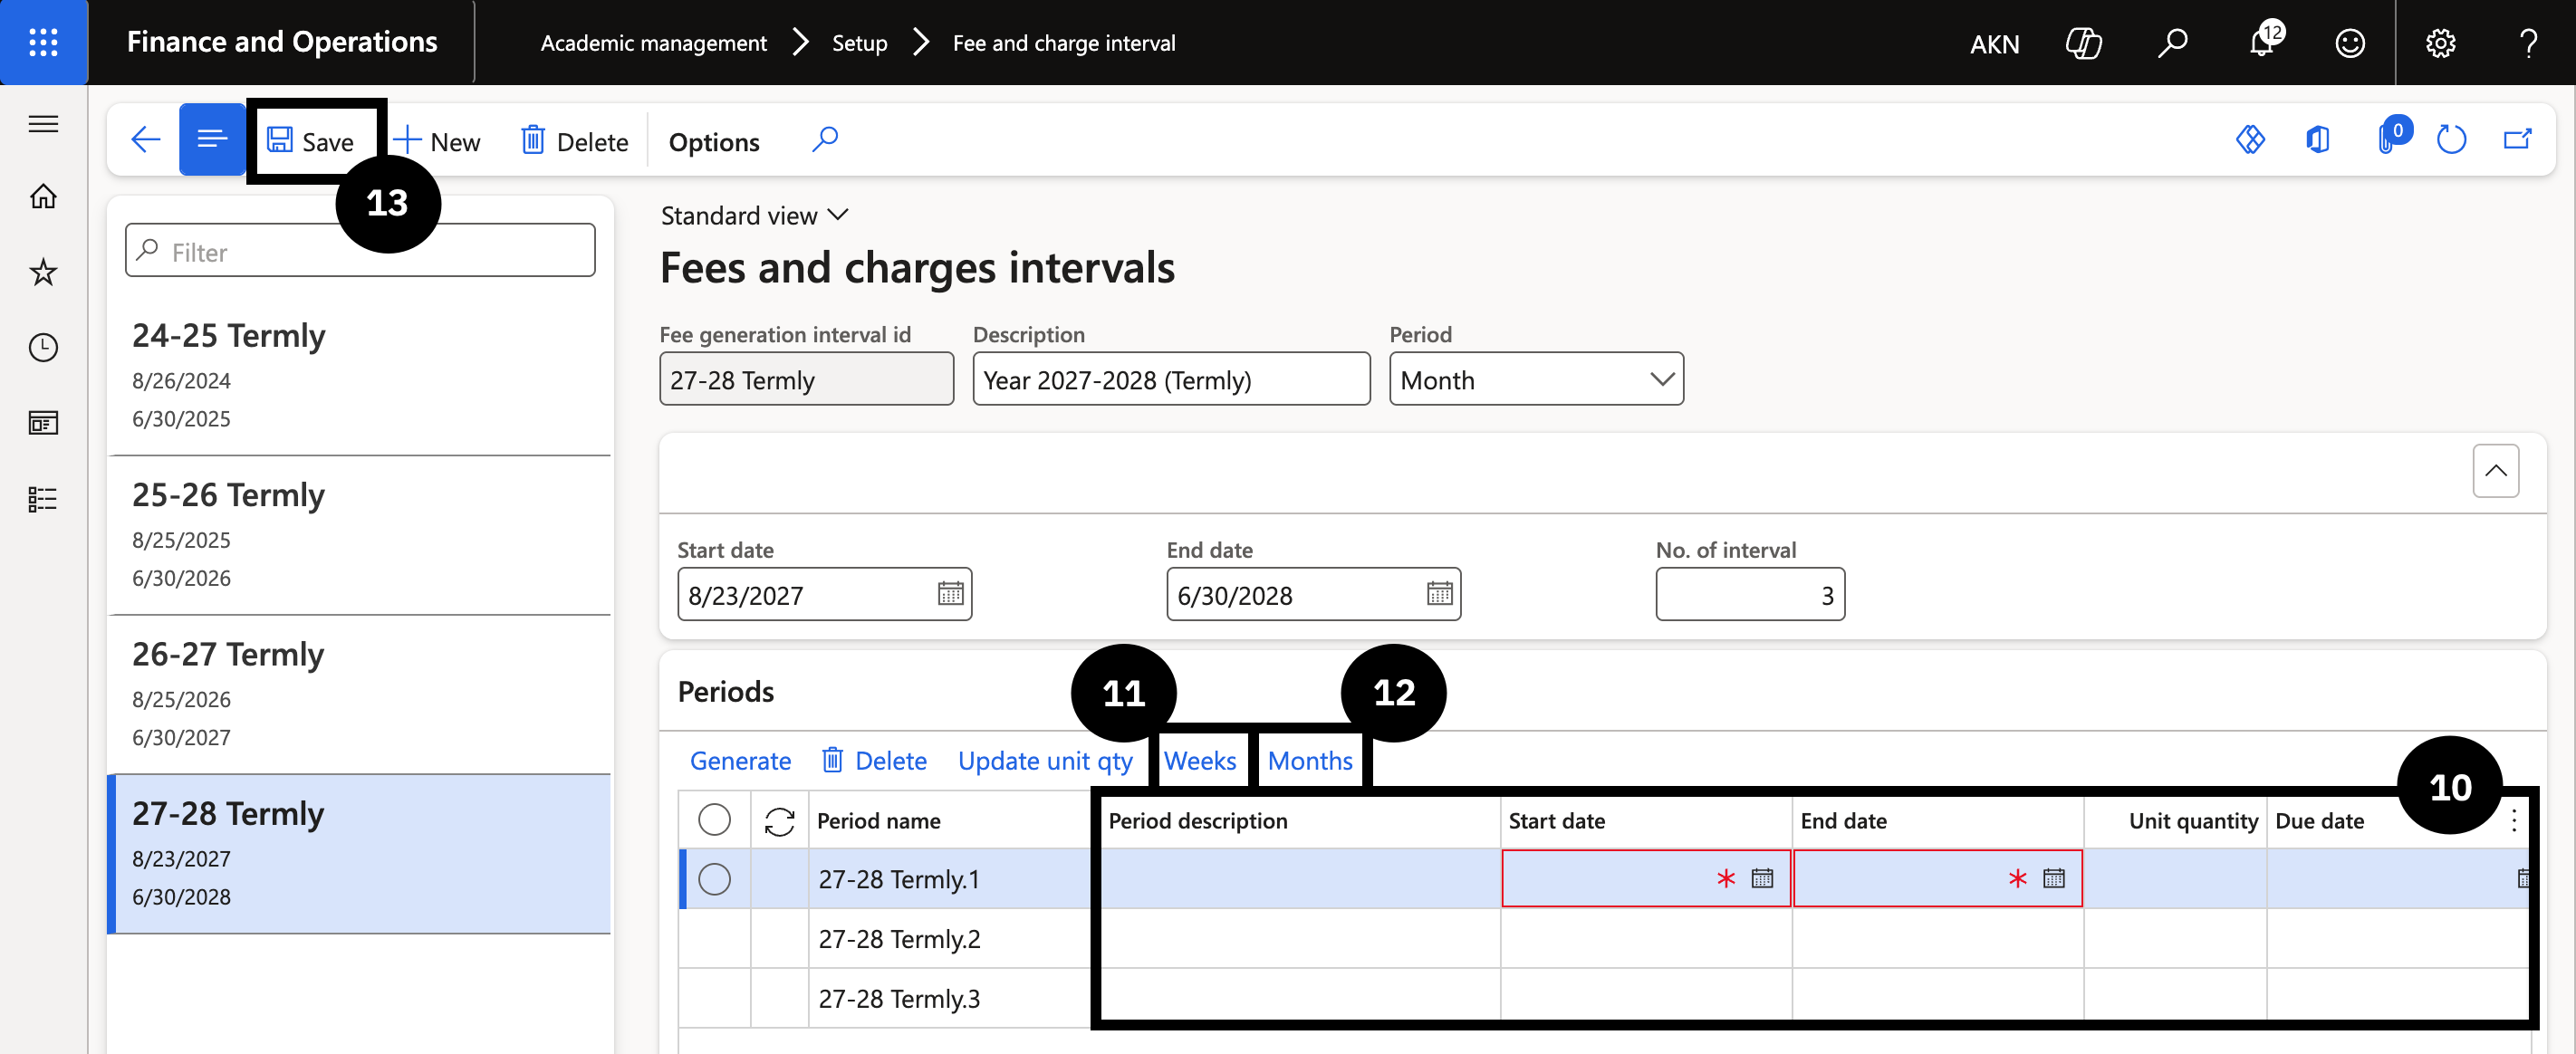Click Academic management breadcrumb
This screenshot has width=2576, height=1054.
click(653, 43)
